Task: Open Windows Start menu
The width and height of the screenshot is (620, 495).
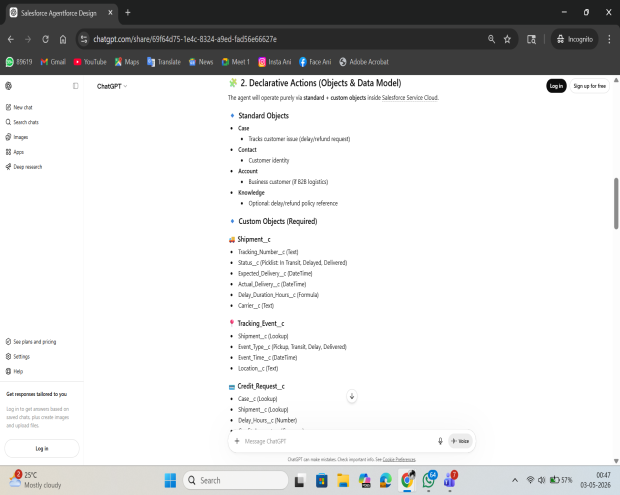Action: point(170,480)
